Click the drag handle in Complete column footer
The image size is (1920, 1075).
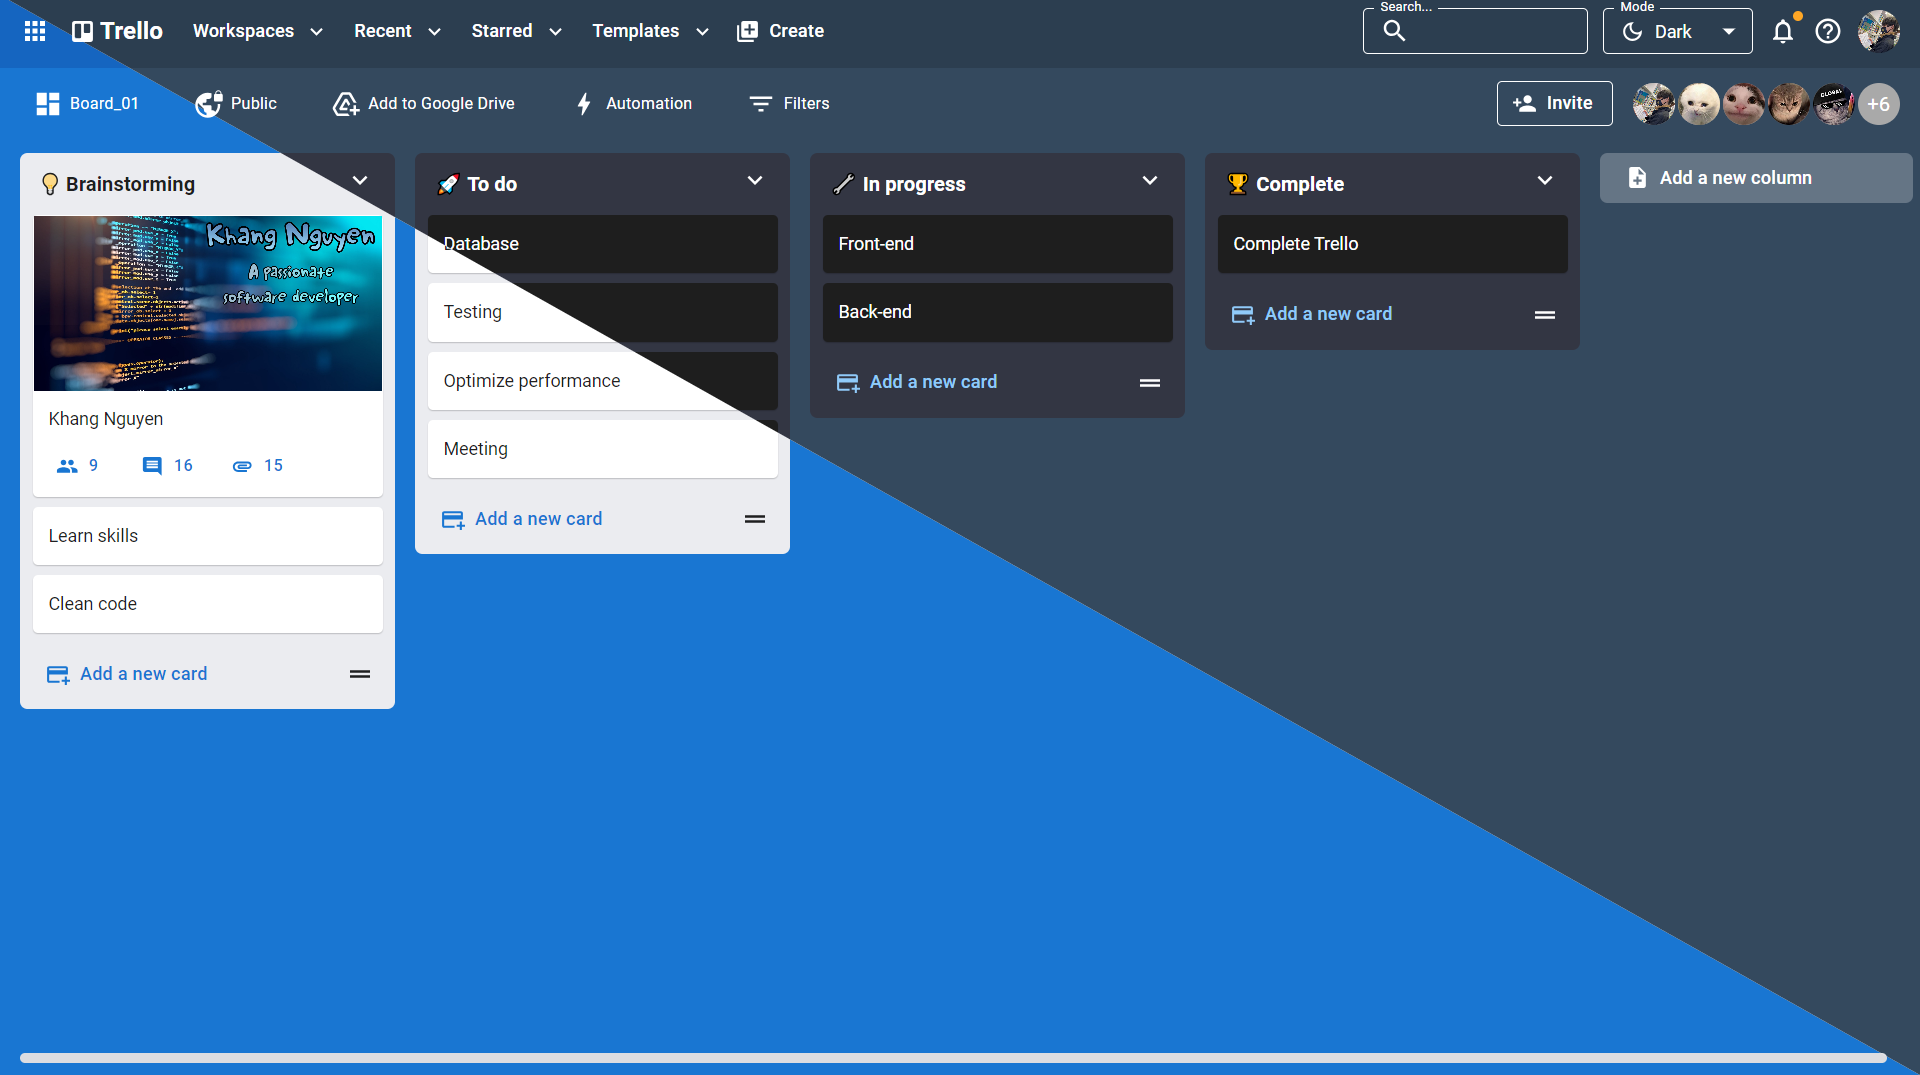click(x=1544, y=315)
